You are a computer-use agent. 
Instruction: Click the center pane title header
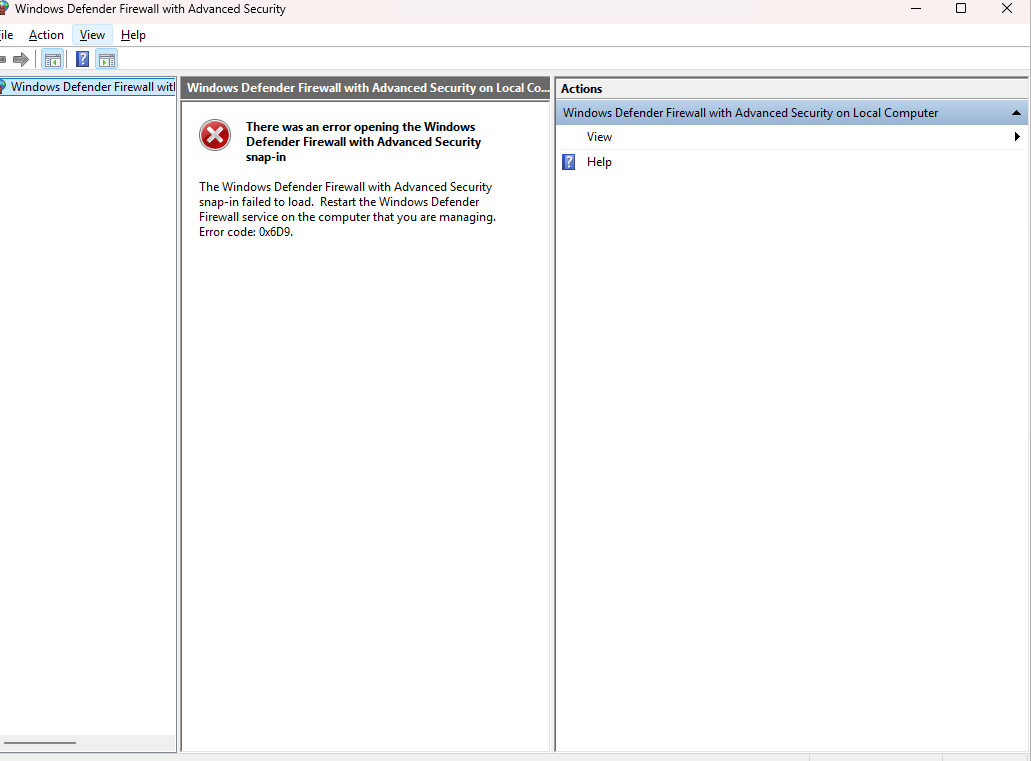(x=366, y=88)
